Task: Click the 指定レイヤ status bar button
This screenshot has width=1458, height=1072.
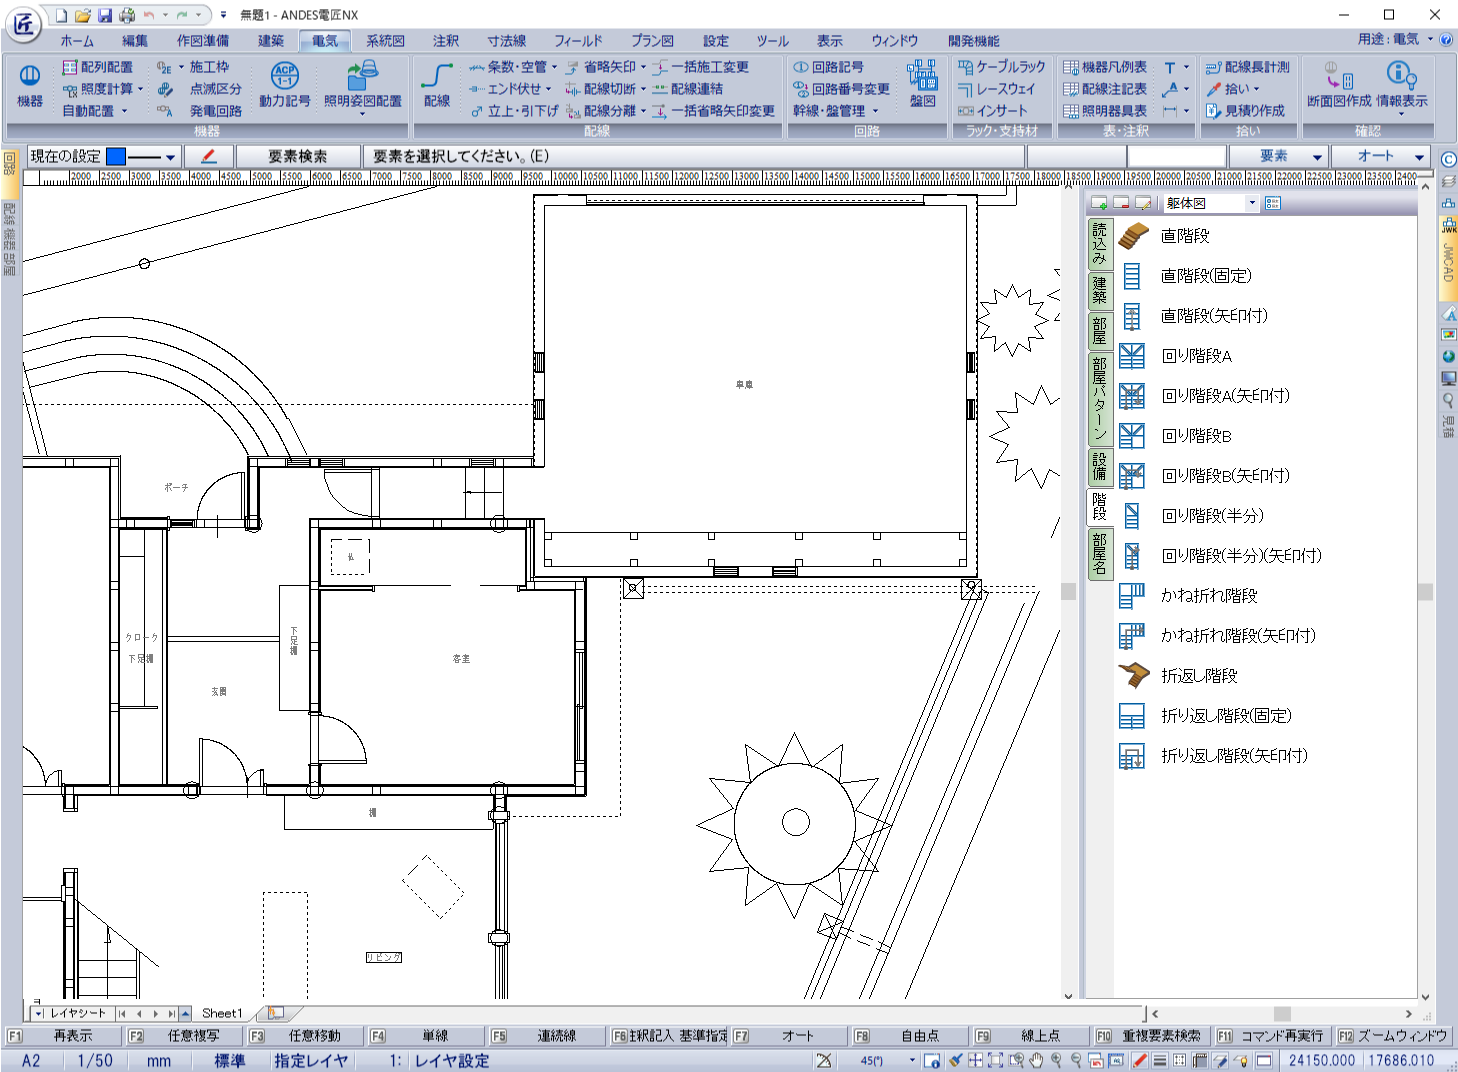Action: (x=311, y=1061)
